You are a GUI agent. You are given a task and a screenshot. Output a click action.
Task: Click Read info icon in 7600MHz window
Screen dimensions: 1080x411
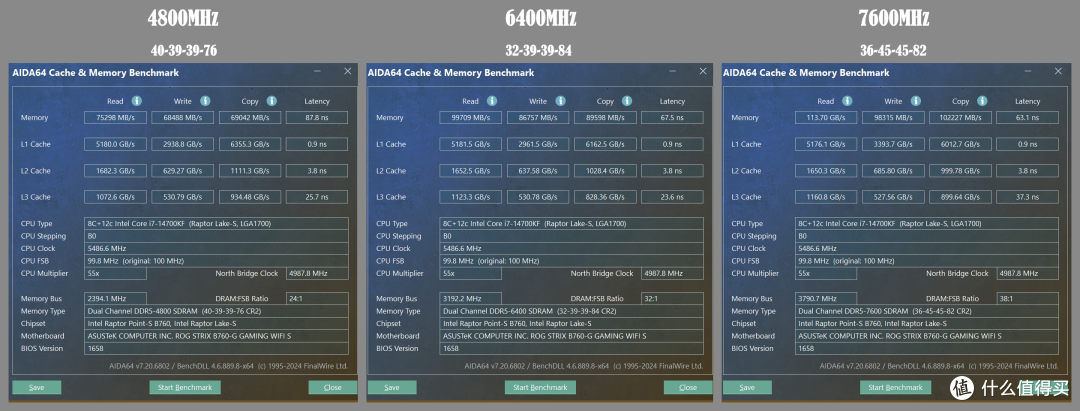pyautogui.click(x=848, y=101)
